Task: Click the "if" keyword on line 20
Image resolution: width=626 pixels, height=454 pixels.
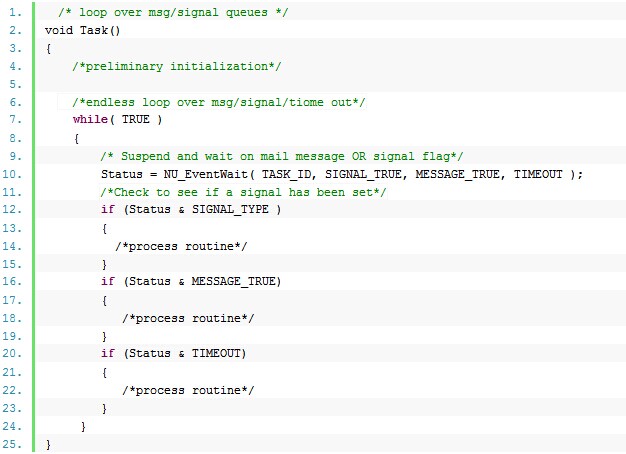Action: click(108, 353)
